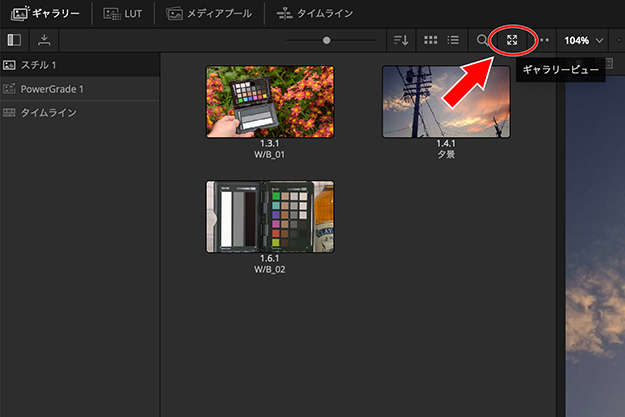Select the PowerGrade 1 album
This screenshot has width=625, height=417.
click(x=80, y=89)
